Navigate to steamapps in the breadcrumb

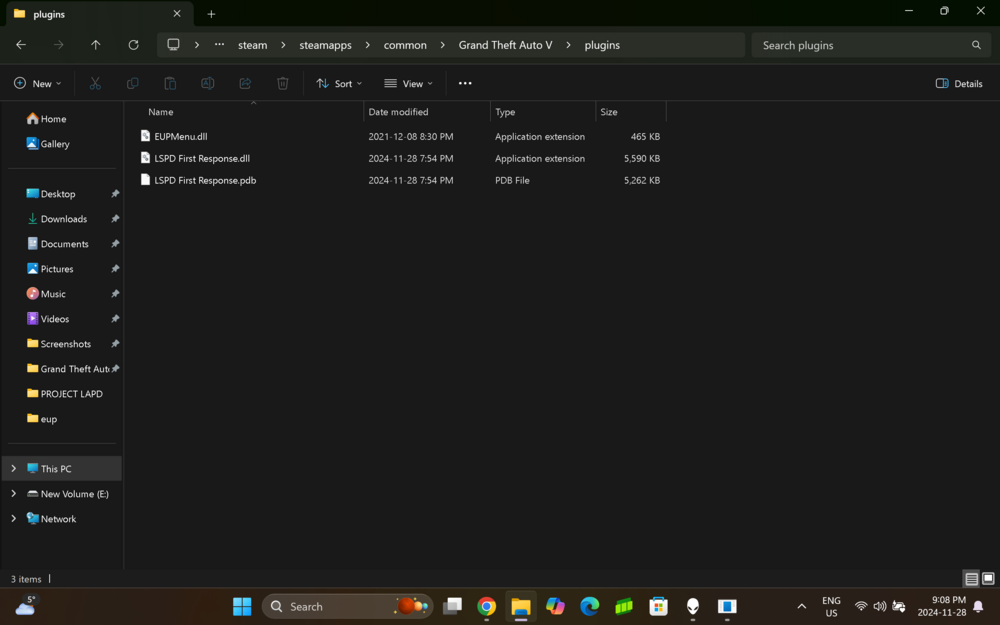tap(325, 45)
